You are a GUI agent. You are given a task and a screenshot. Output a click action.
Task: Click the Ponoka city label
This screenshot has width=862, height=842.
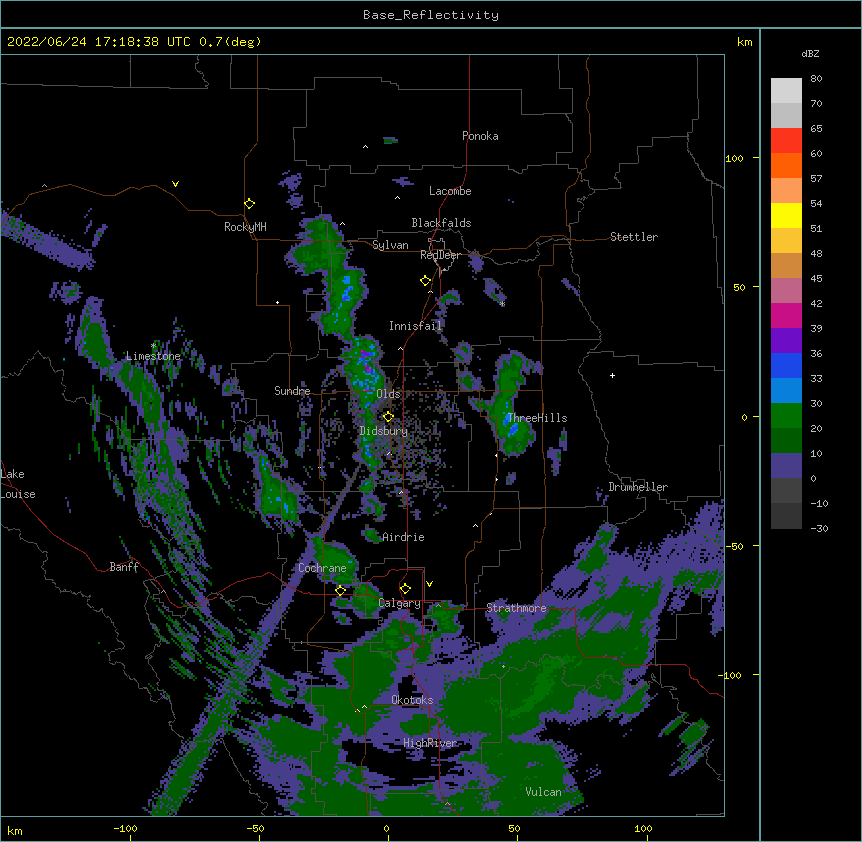click(480, 136)
